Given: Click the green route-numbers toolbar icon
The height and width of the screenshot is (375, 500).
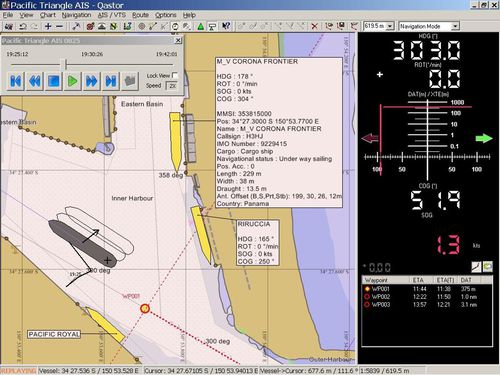Looking at the screenshot, I should click(x=127, y=26).
